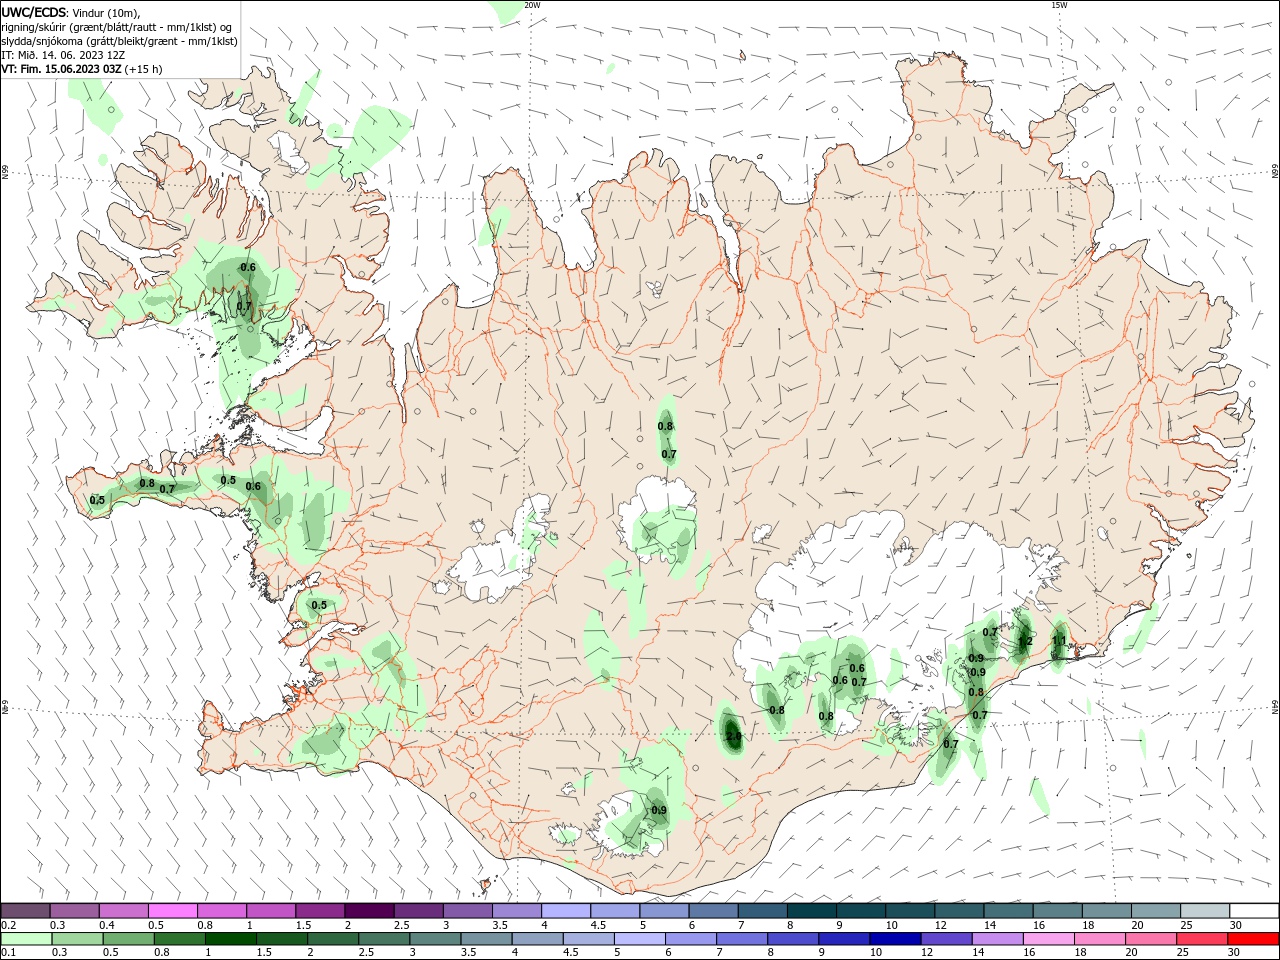Pick the violet 12 rain legend swatch
The width and height of the screenshot is (1280, 960).
(945, 939)
